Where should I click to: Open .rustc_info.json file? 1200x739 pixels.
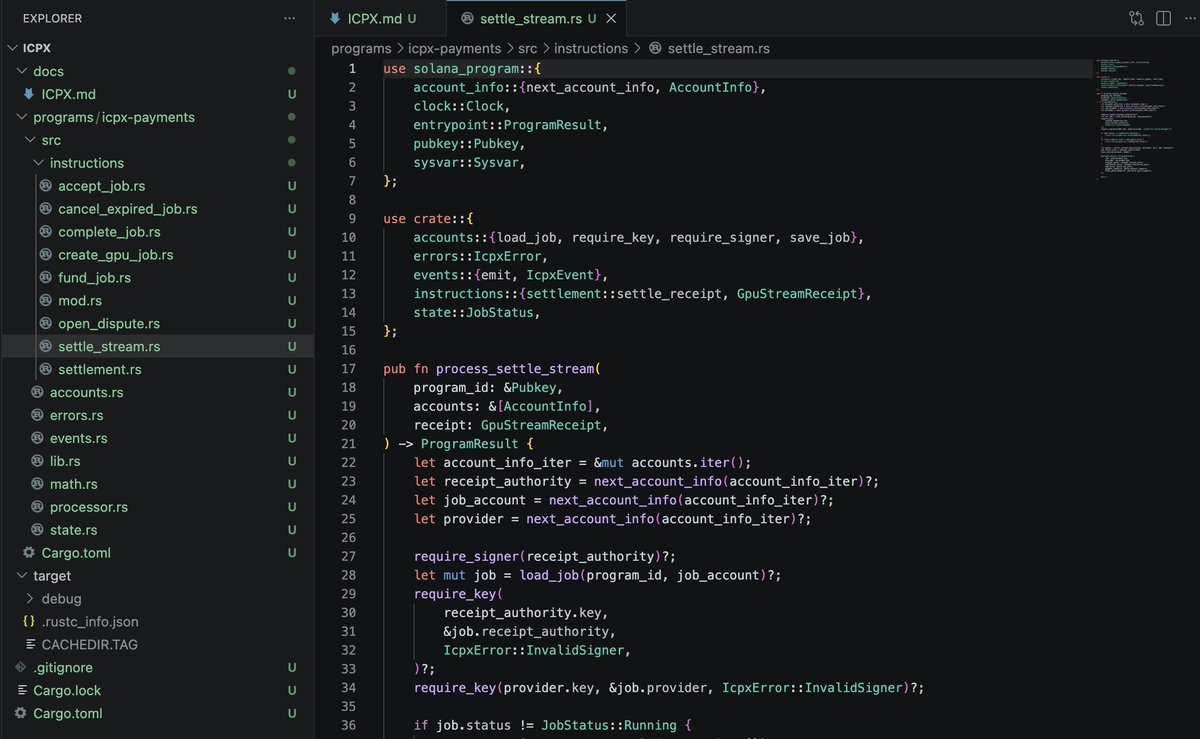click(90, 622)
